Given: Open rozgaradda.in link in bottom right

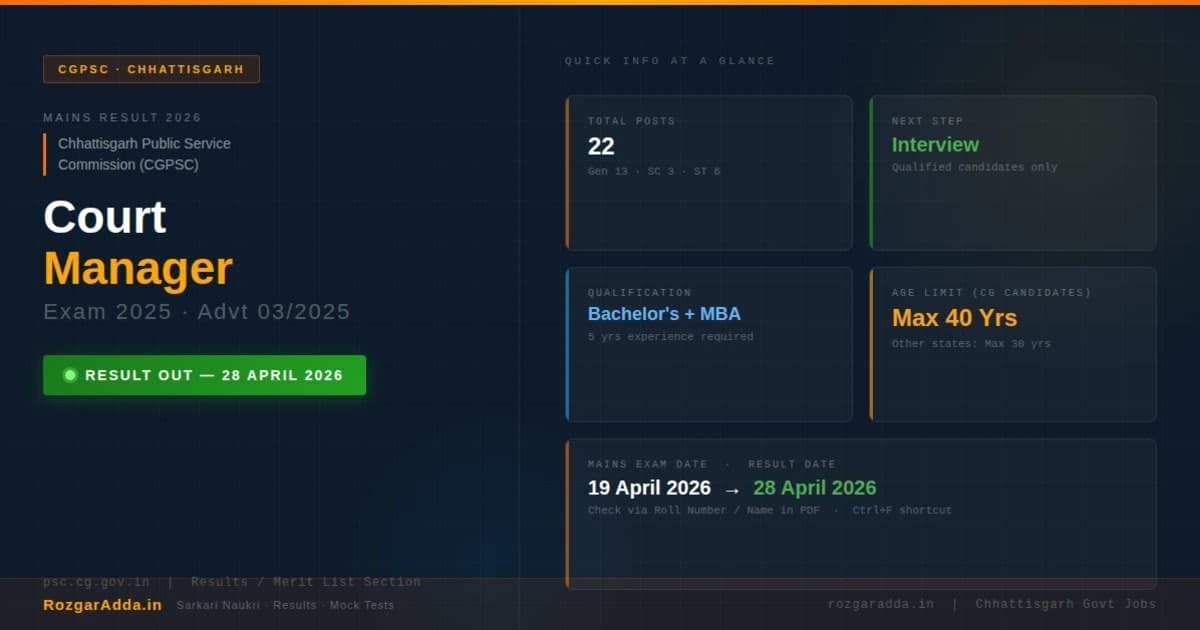Looking at the screenshot, I should (880, 604).
